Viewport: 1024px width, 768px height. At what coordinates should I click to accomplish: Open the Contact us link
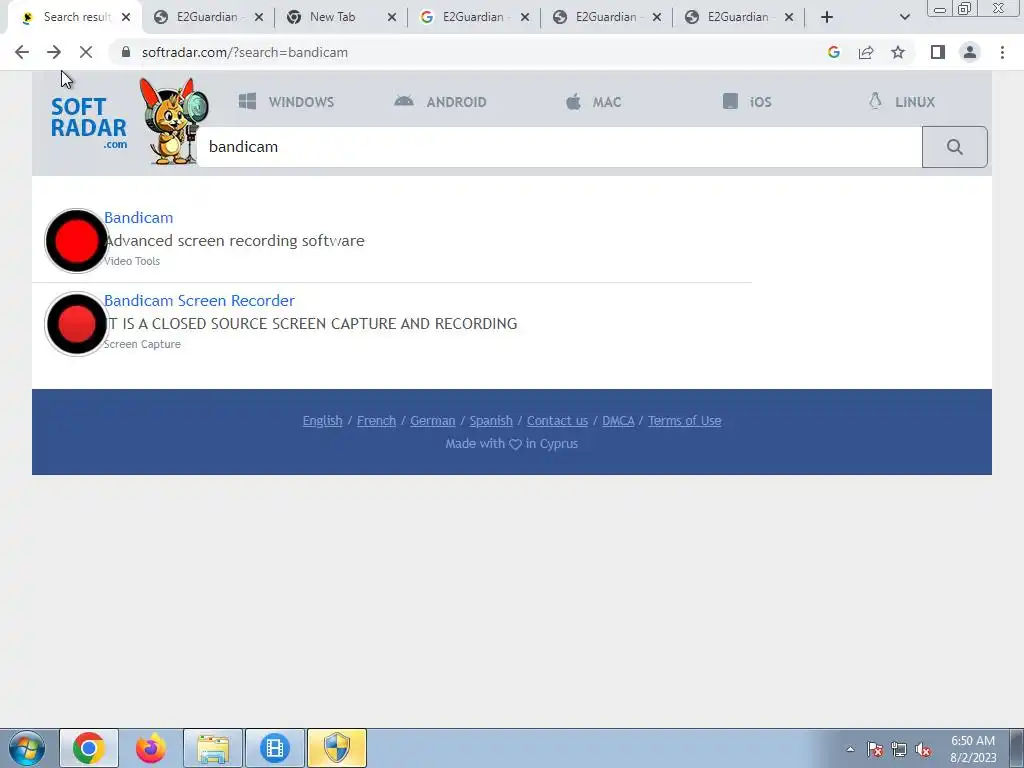557,421
